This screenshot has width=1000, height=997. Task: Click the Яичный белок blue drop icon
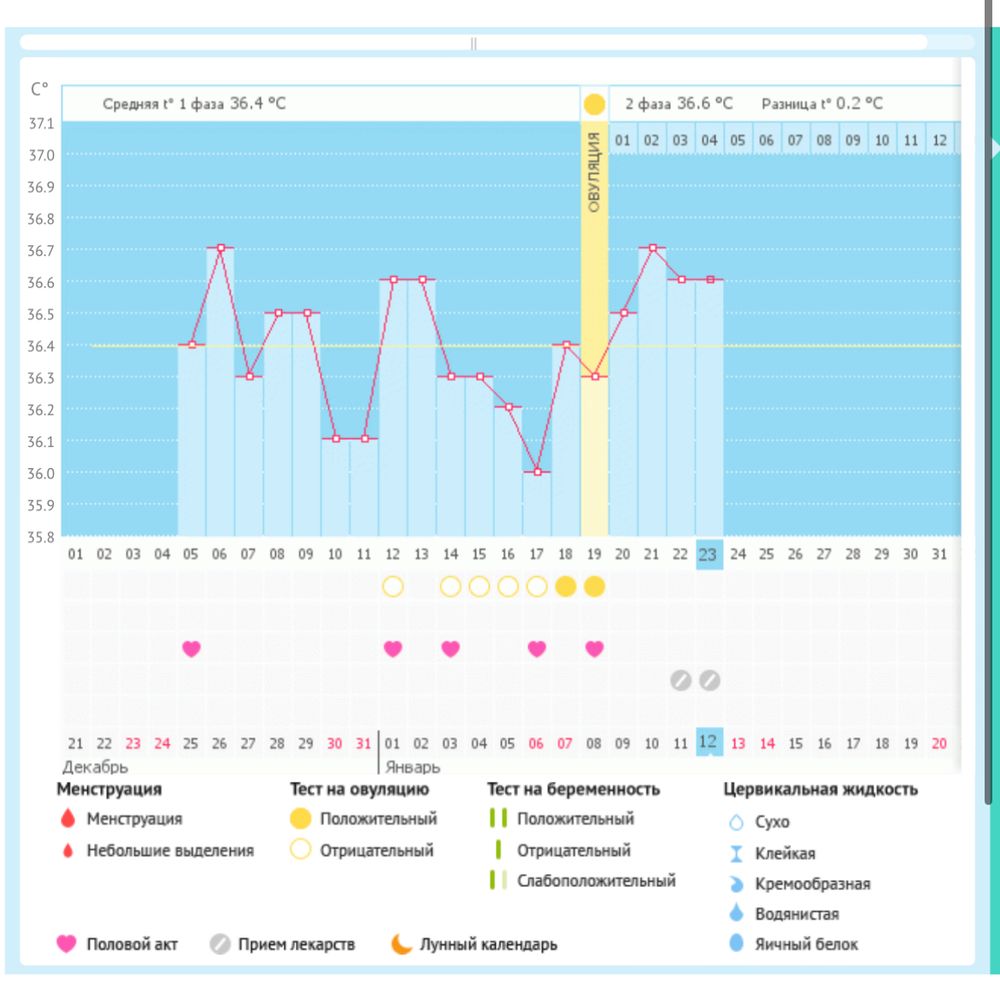pyautogui.click(x=737, y=943)
